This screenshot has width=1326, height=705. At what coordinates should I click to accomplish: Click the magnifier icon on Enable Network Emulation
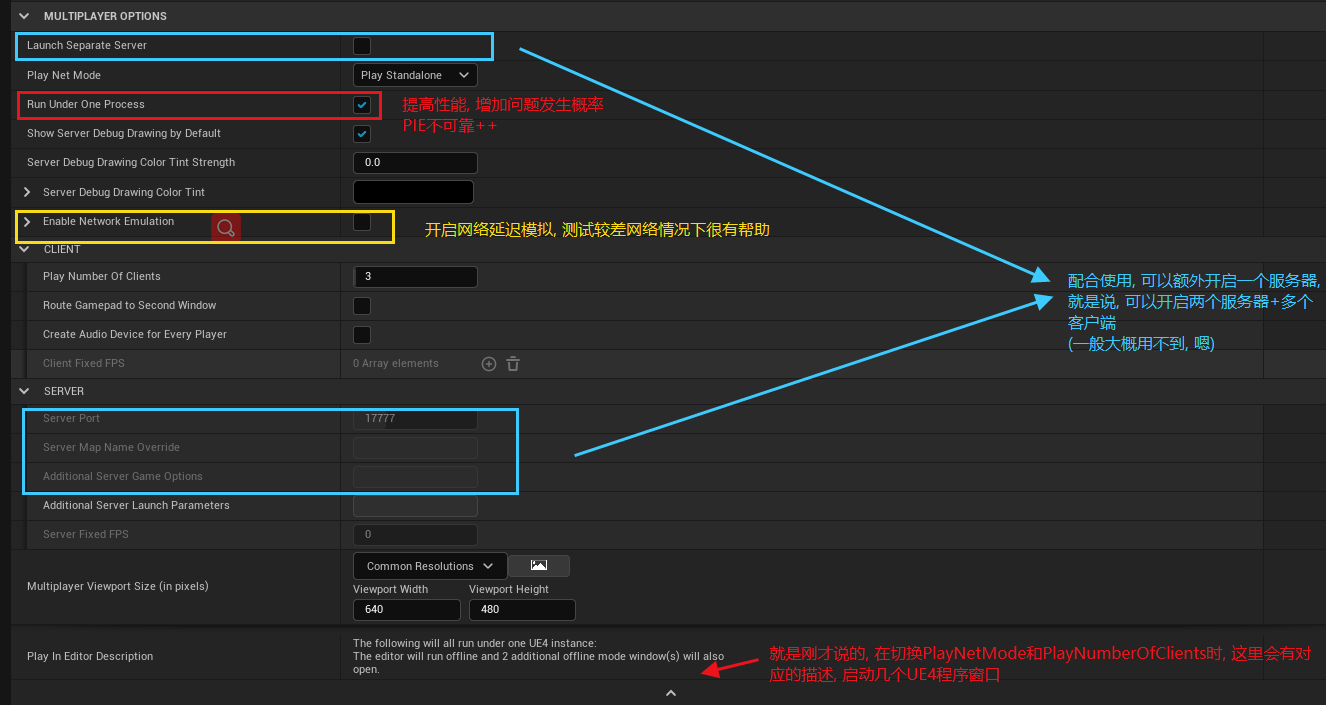(x=226, y=226)
